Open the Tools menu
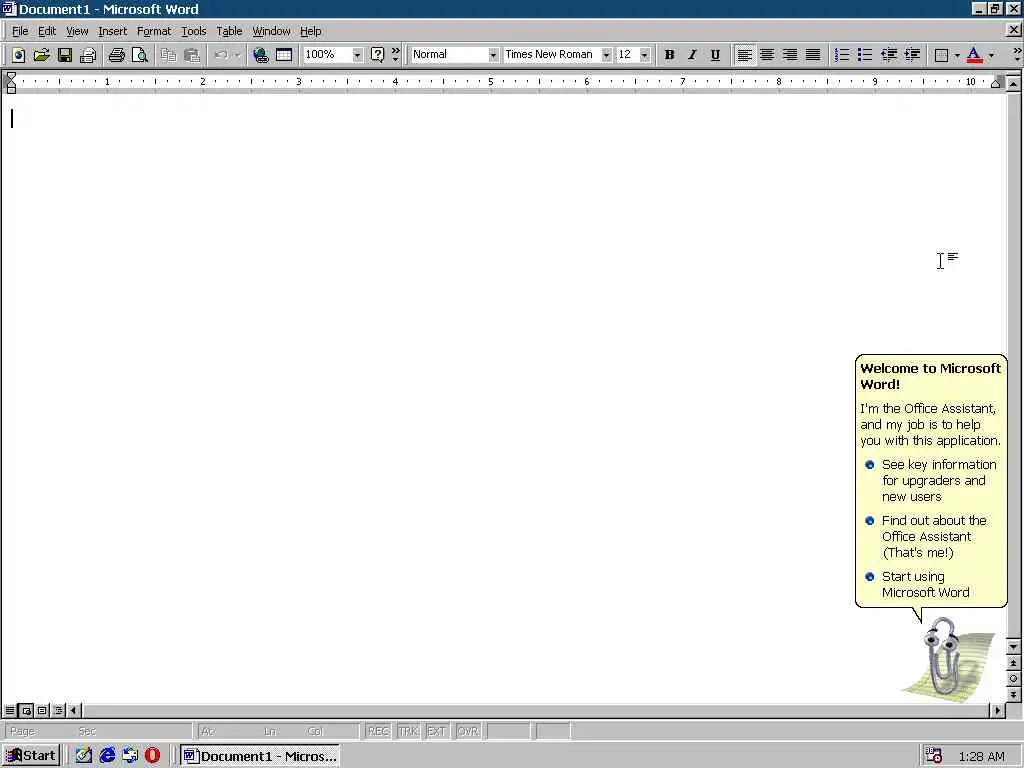The height and width of the screenshot is (768, 1024). click(193, 31)
